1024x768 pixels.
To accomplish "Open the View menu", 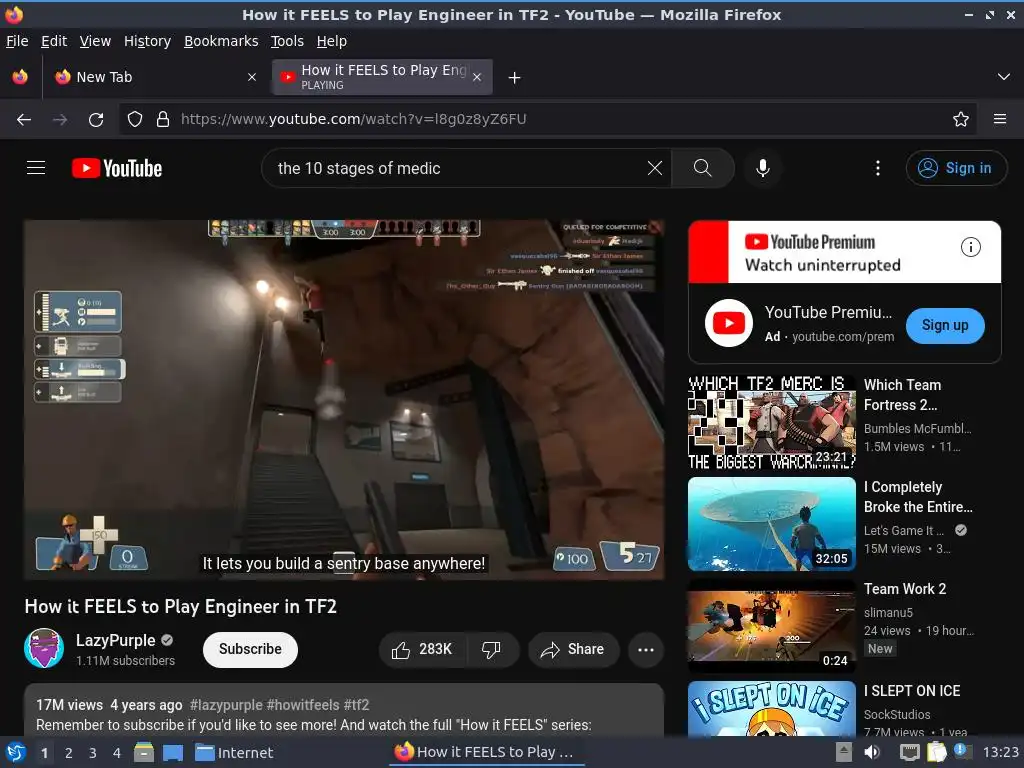I will click(x=95, y=41).
